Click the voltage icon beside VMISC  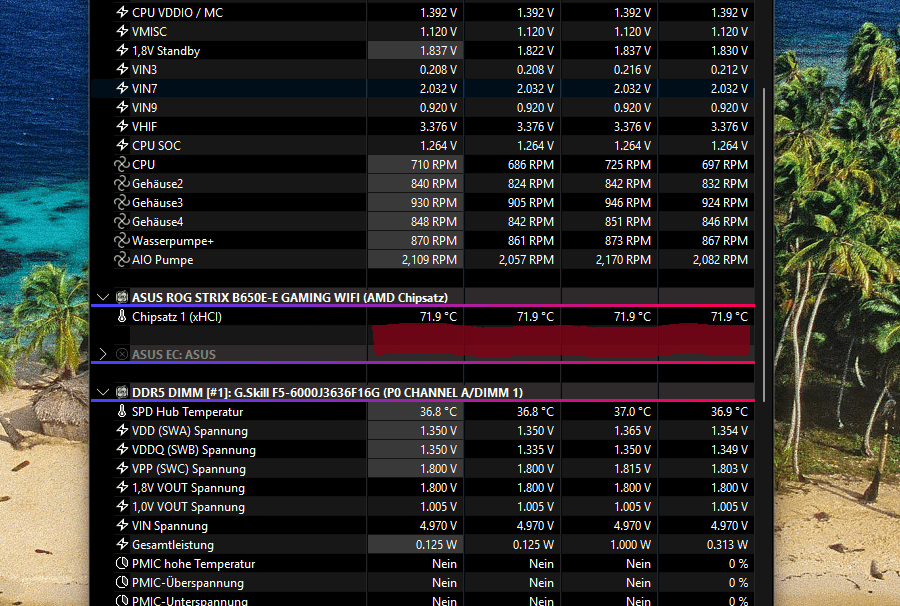click(122, 31)
